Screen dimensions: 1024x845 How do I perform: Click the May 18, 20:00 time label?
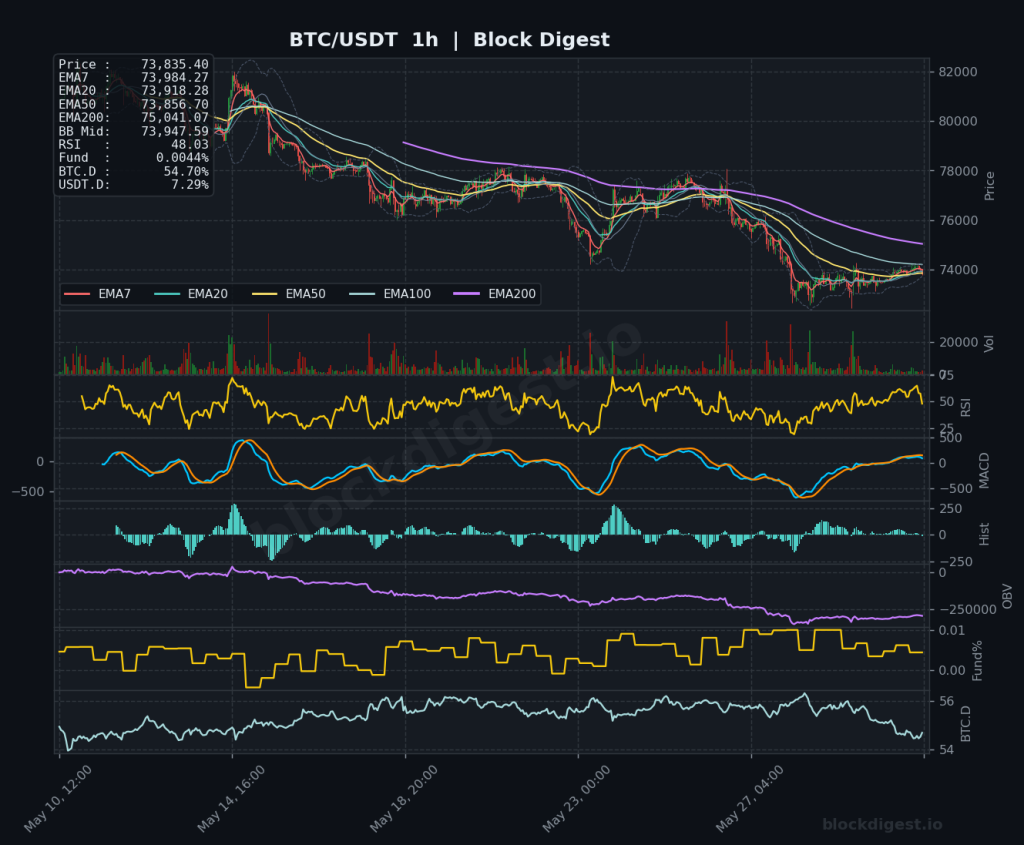point(404,799)
